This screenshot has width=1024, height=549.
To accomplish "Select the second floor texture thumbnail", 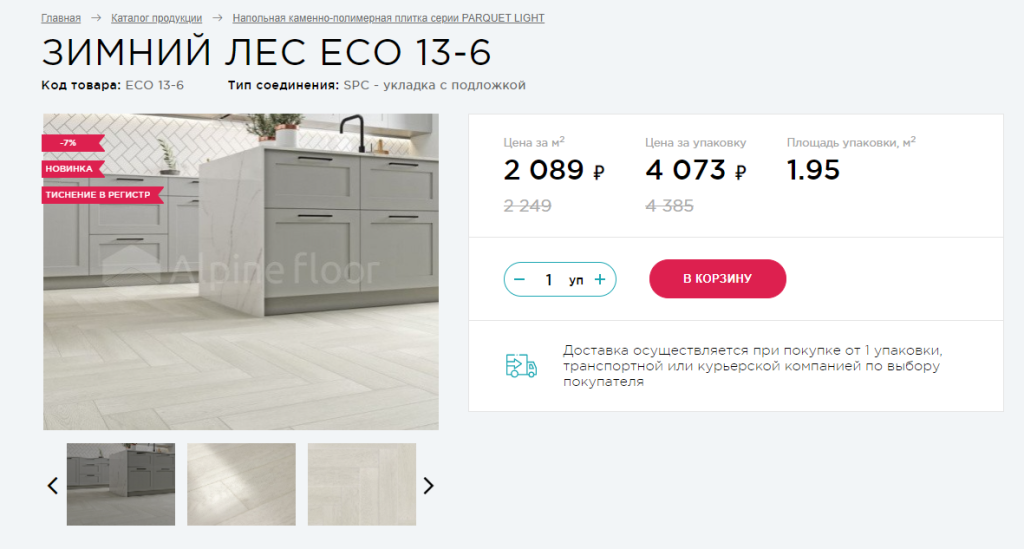I will (241, 484).
